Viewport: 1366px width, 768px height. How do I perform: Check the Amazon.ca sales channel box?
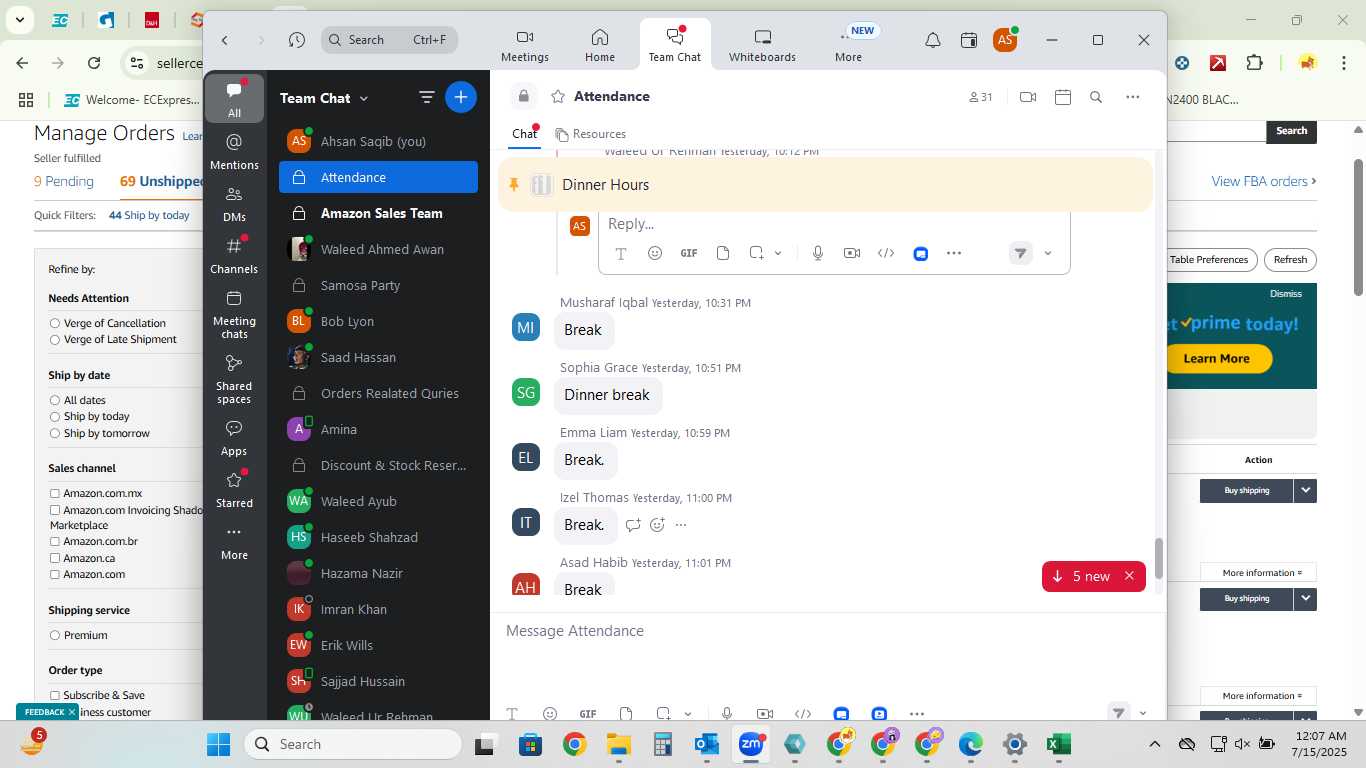pos(55,558)
